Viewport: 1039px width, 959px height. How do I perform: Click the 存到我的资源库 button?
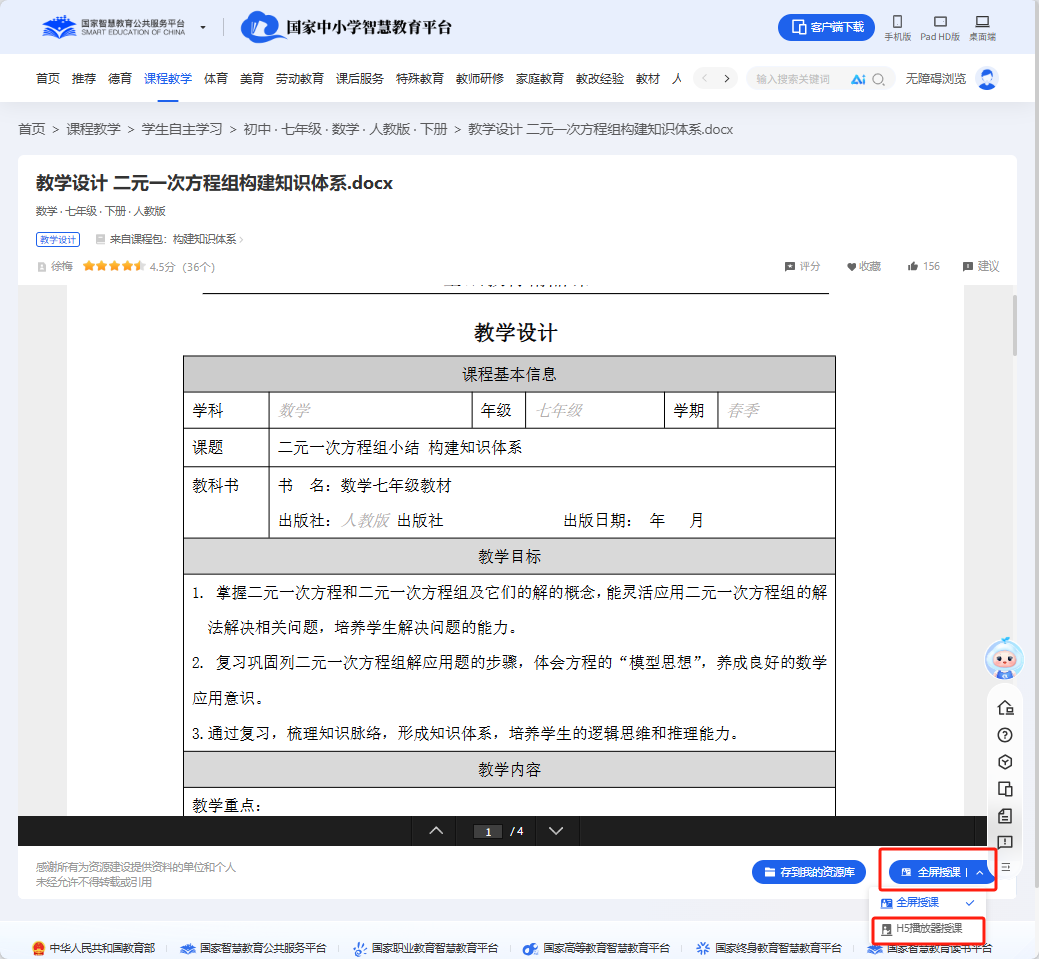coord(808,871)
